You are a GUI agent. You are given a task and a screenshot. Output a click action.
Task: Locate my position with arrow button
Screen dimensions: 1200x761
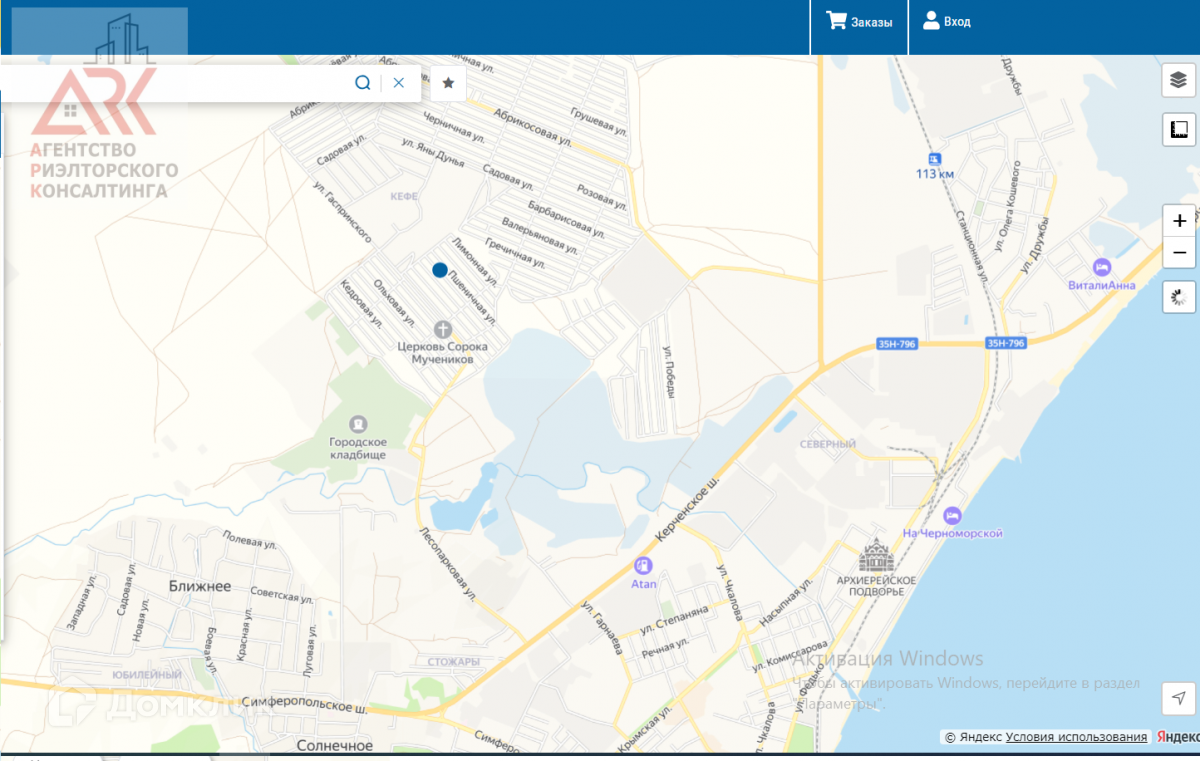point(1179,697)
